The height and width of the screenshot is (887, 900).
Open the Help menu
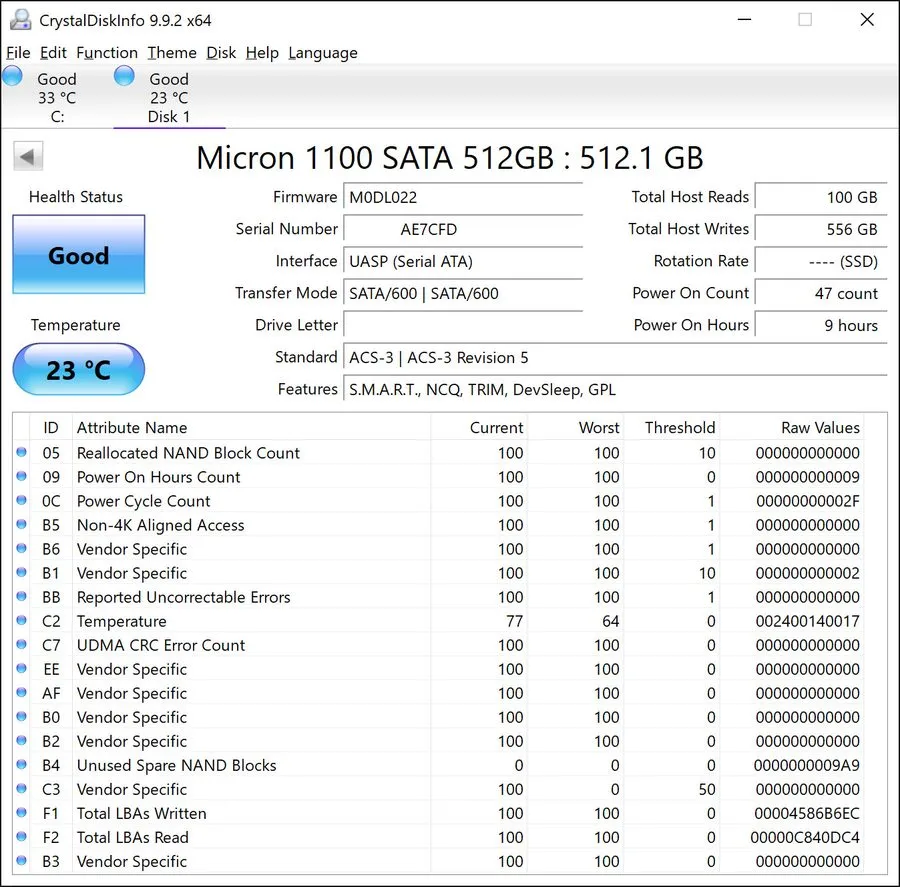tap(262, 53)
